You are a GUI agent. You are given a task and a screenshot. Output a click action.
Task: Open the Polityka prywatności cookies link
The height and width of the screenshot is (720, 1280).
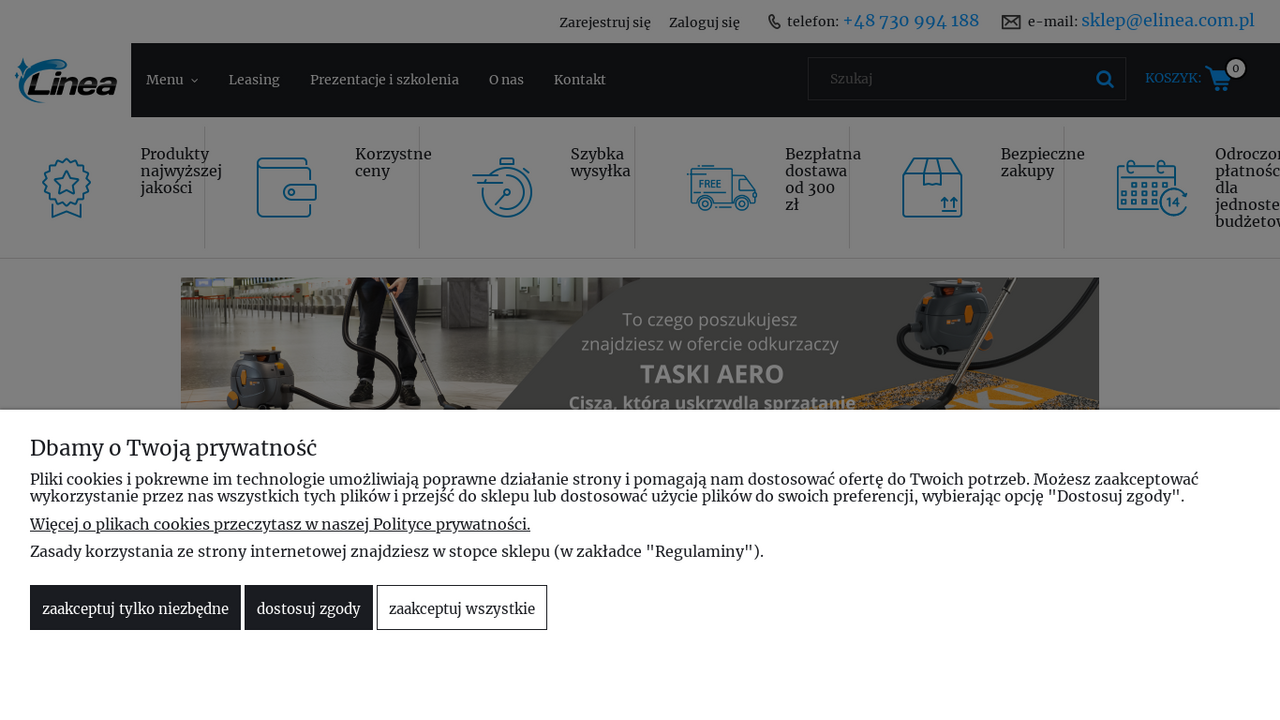tap(280, 524)
